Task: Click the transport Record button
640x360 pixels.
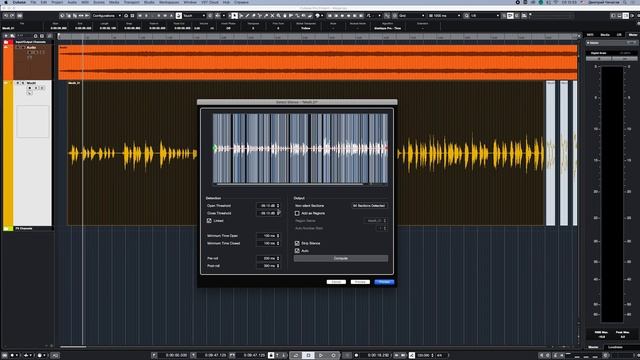Action: point(333,355)
